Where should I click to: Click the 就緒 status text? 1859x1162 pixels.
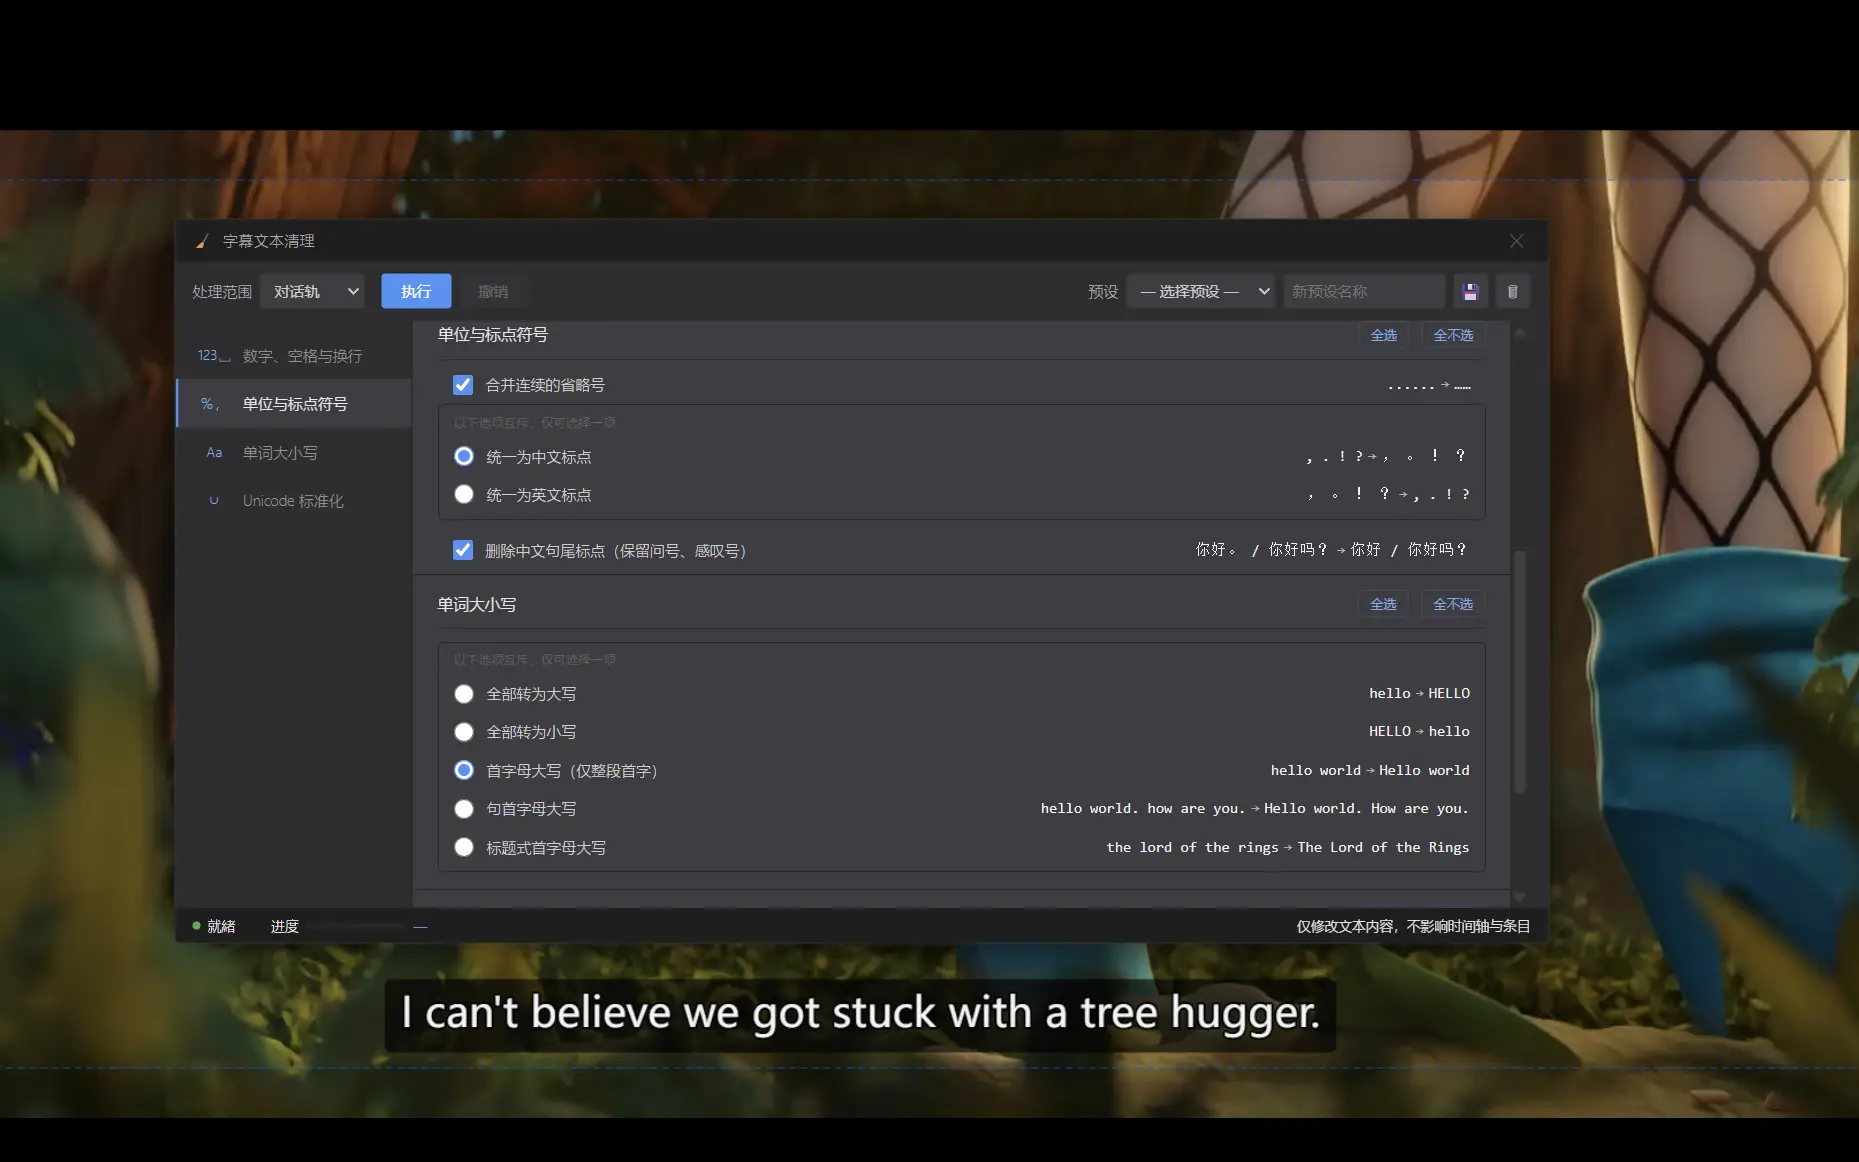[221, 927]
